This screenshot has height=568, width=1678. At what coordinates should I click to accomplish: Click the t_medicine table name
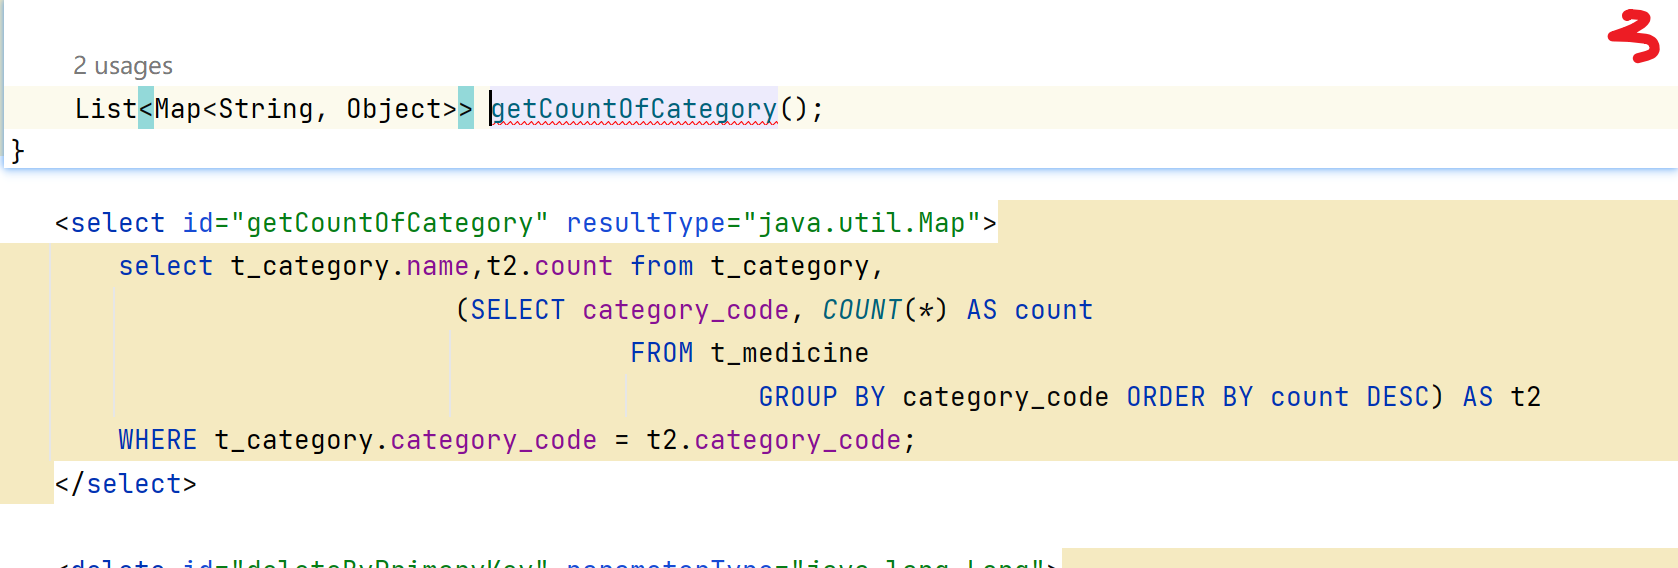coord(789,353)
